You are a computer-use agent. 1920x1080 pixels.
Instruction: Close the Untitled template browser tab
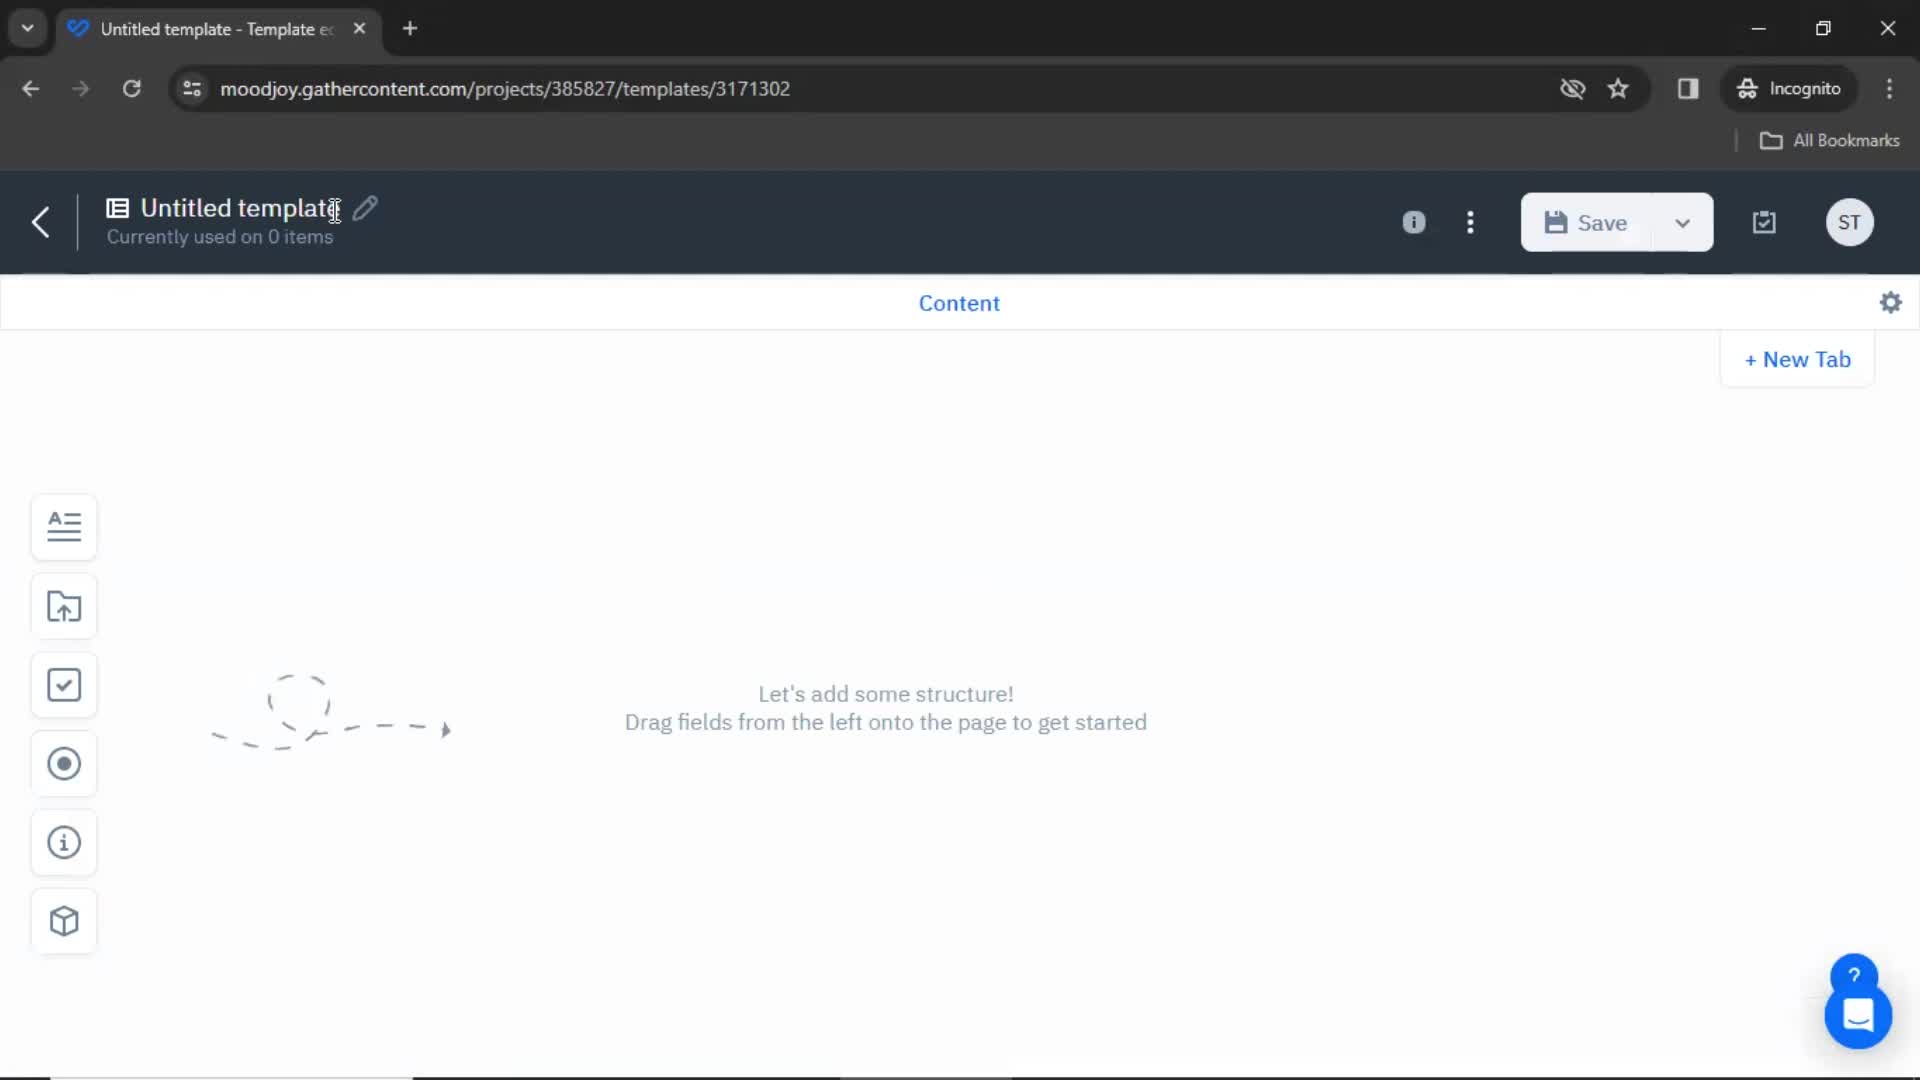[x=359, y=28]
